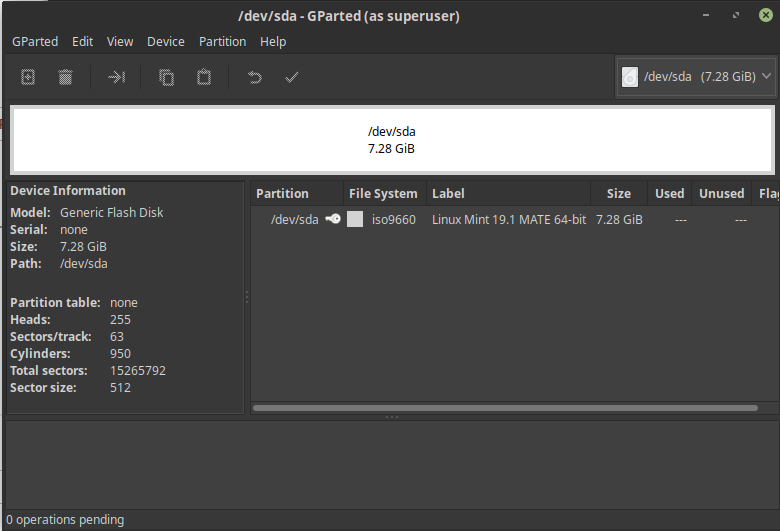Expand the Partition menu
The width and height of the screenshot is (780, 531).
222,41
